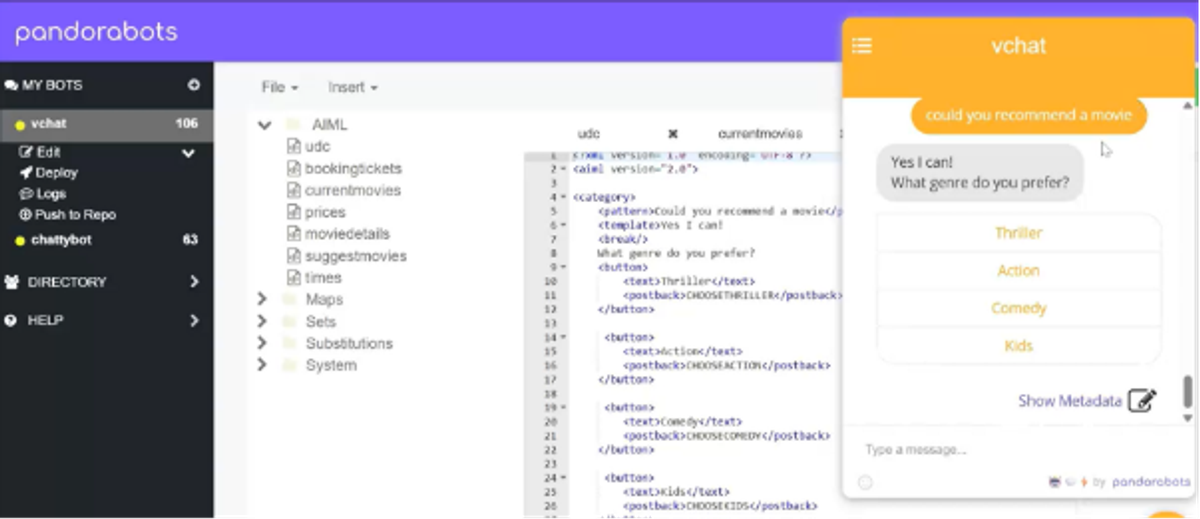Click the Show Metadata link
This screenshot has height=519, width=1200.
click(1070, 401)
